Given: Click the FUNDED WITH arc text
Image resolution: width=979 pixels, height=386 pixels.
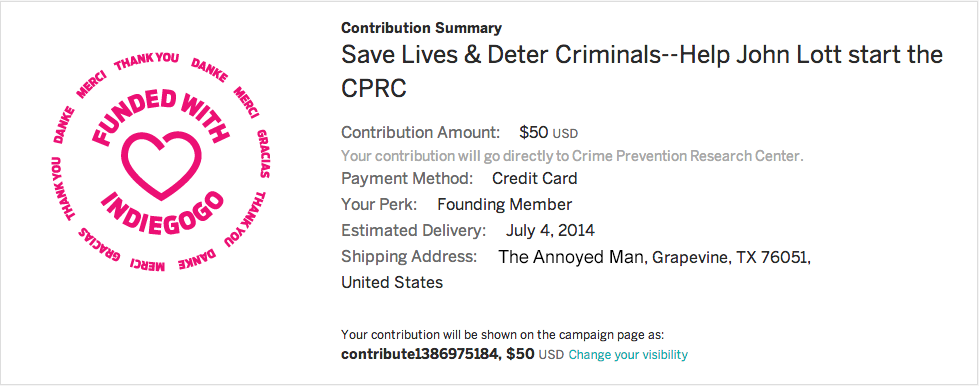Looking at the screenshot, I should (162, 116).
